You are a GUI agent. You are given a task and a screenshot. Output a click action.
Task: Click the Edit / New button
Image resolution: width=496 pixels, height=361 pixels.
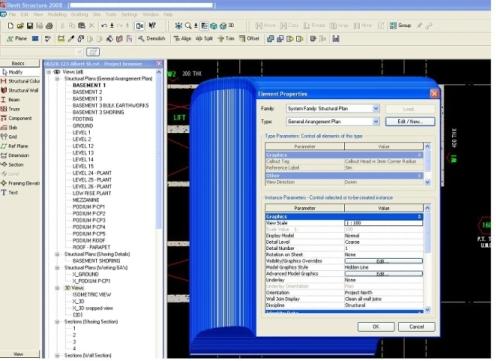tap(410, 122)
